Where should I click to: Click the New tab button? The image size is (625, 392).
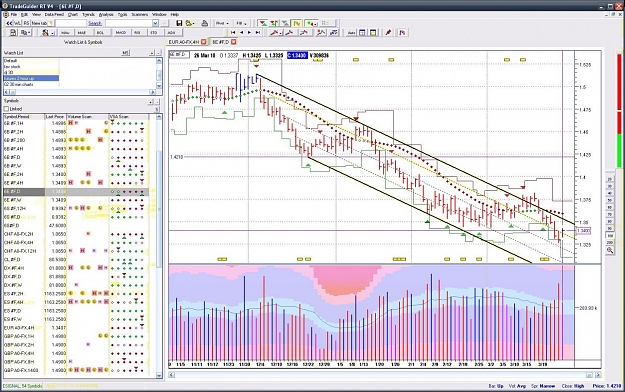tap(41, 23)
